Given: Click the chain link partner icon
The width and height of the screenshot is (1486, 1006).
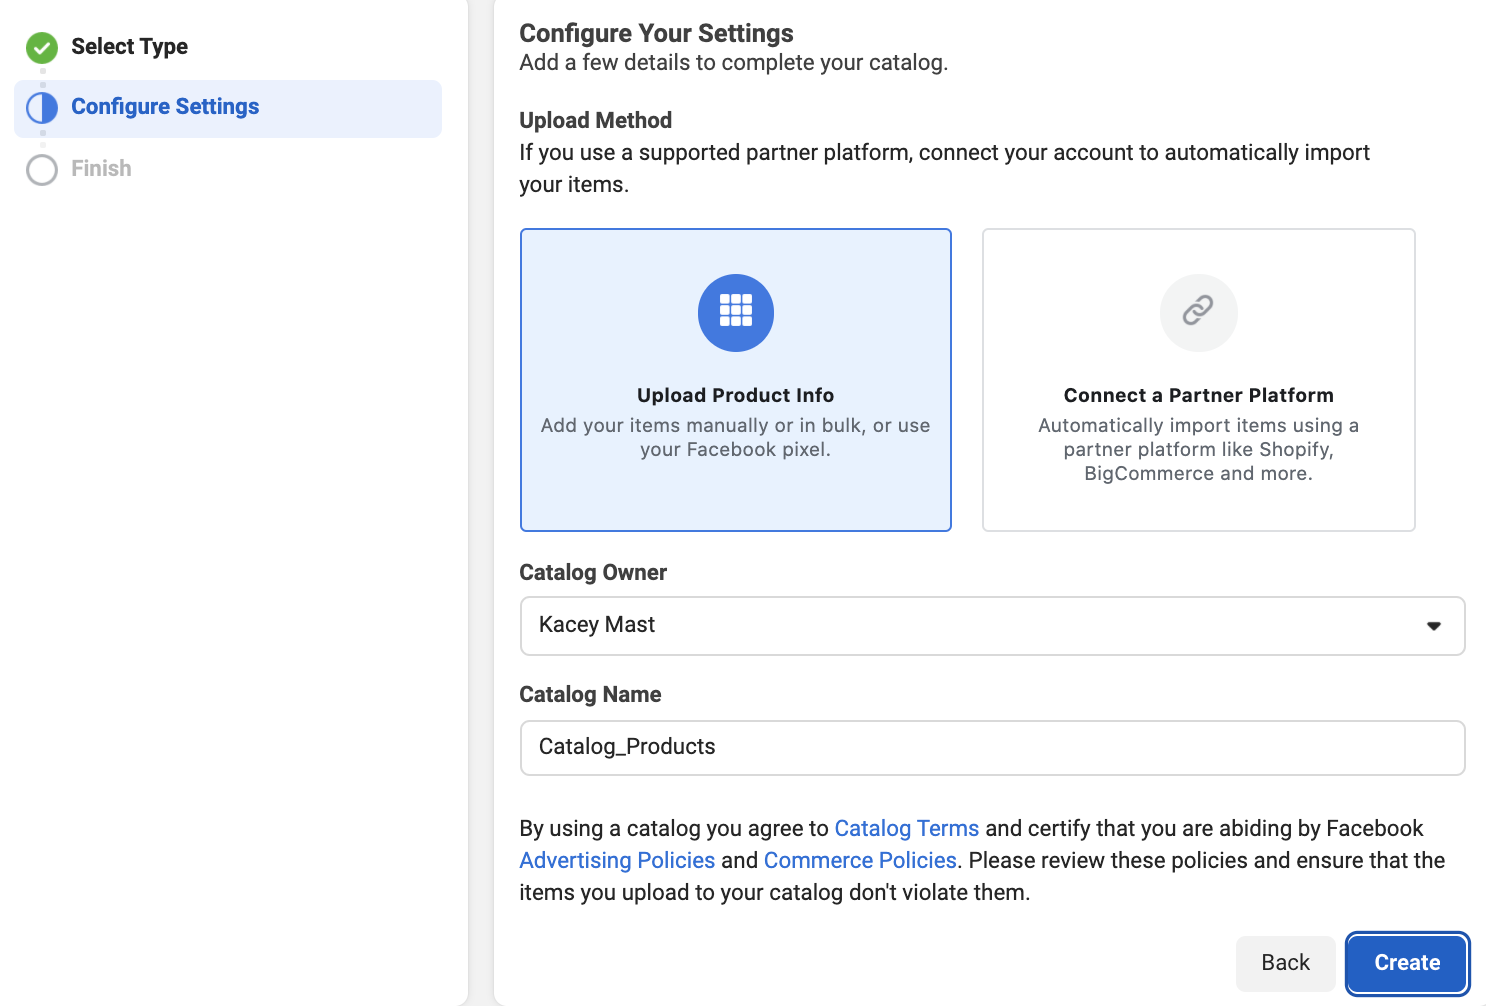Looking at the screenshot, I should coord(1198,312).
